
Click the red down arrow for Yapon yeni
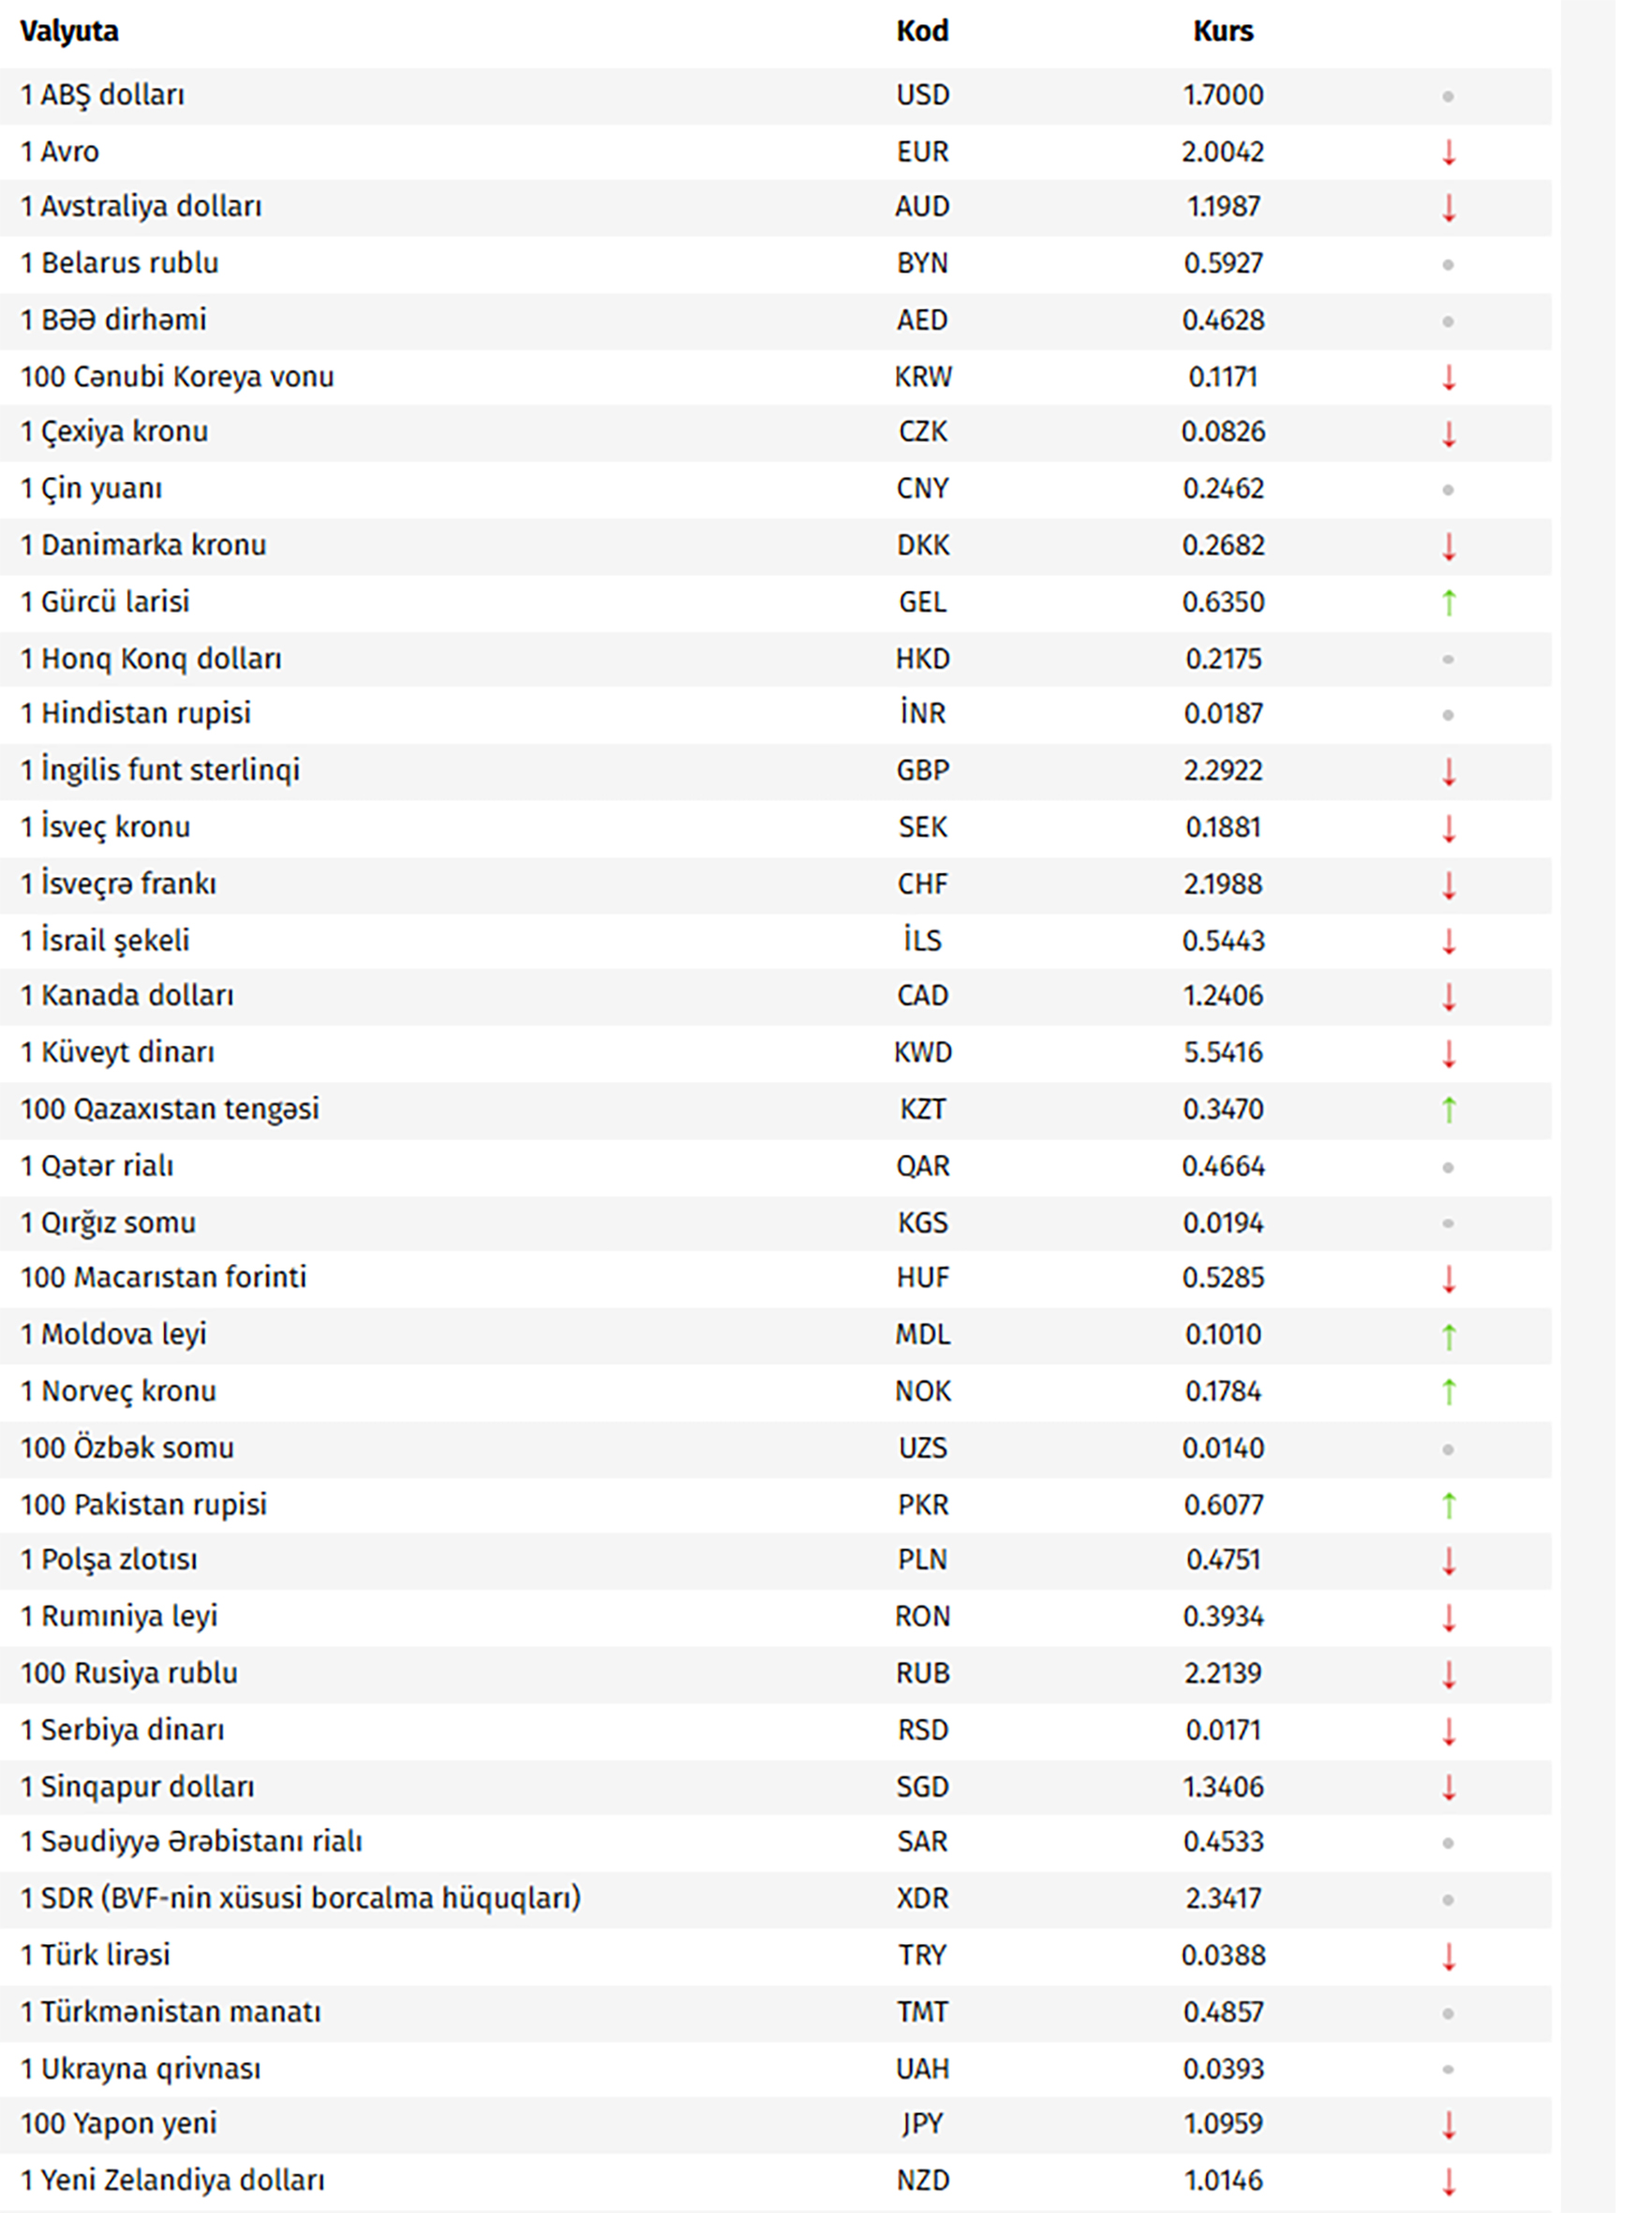(1448, 2124)
